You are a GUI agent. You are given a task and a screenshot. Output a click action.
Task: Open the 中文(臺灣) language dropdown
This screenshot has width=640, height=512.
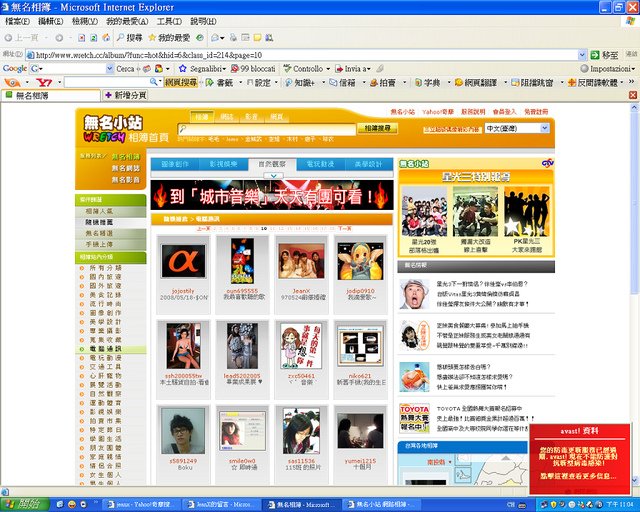[517, 128]
